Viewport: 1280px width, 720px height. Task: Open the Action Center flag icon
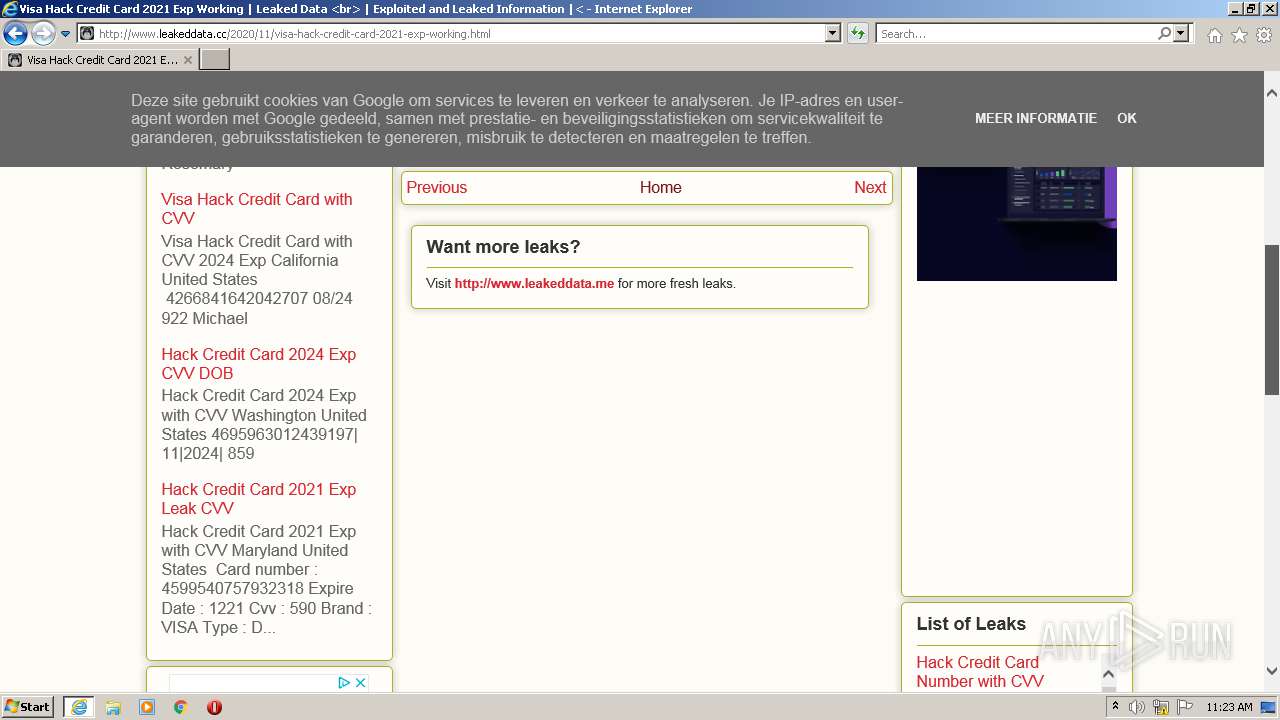pyautogui.click(x=1185, y=707)
